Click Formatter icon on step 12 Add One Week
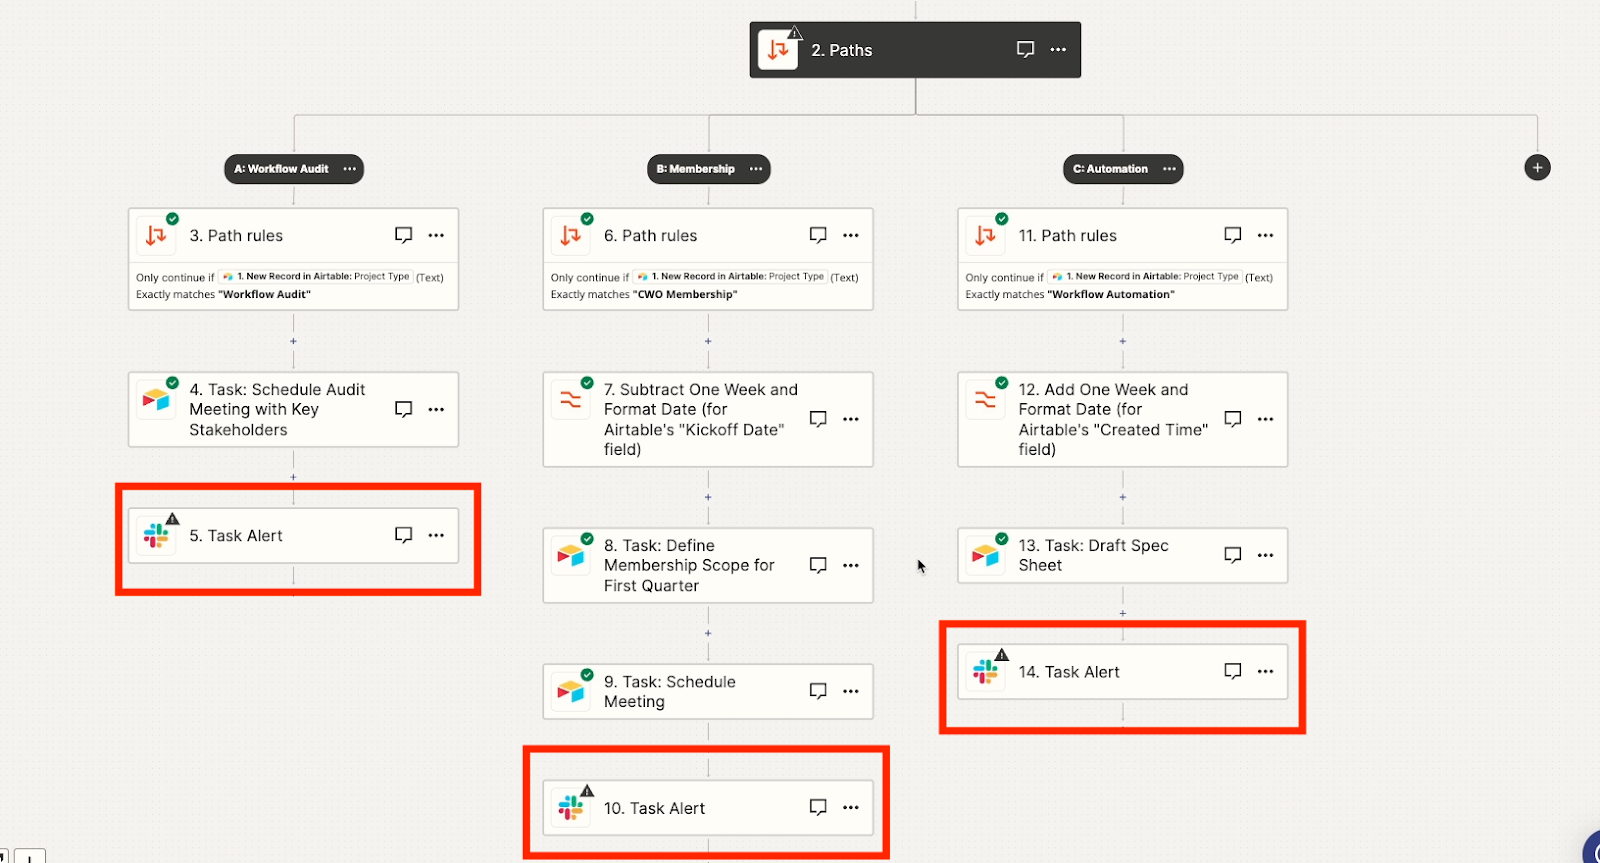 (985, 400)
